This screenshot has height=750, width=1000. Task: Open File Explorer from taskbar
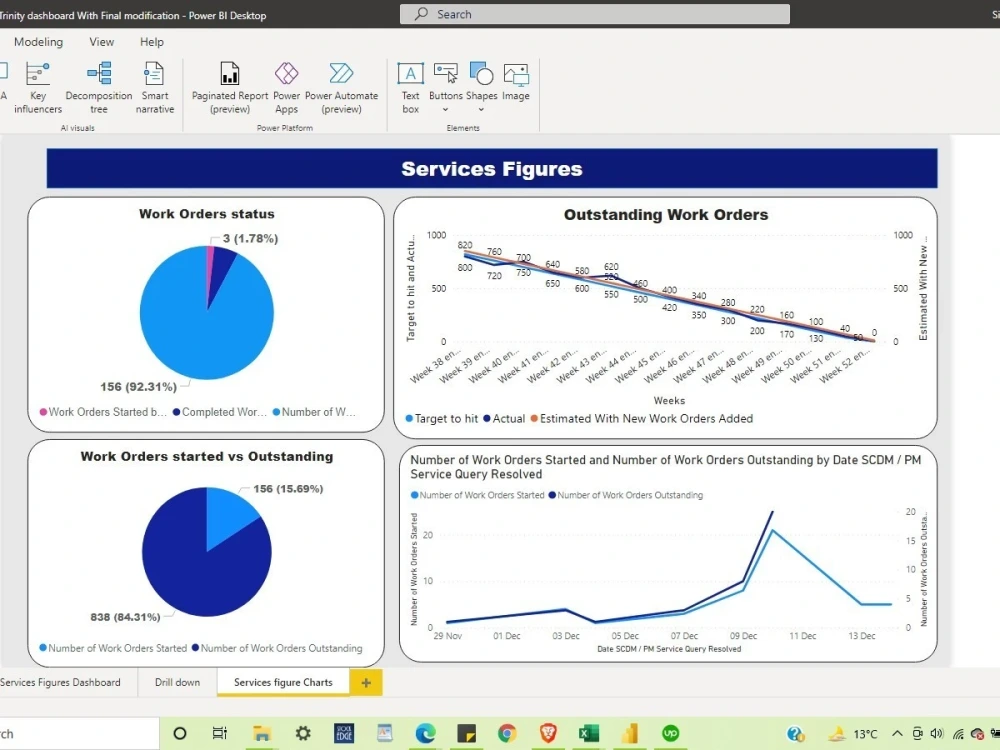point(261,733)
